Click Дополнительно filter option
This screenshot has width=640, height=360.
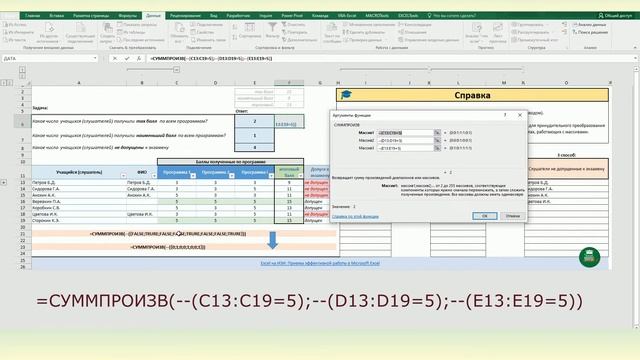click(299, 40)
